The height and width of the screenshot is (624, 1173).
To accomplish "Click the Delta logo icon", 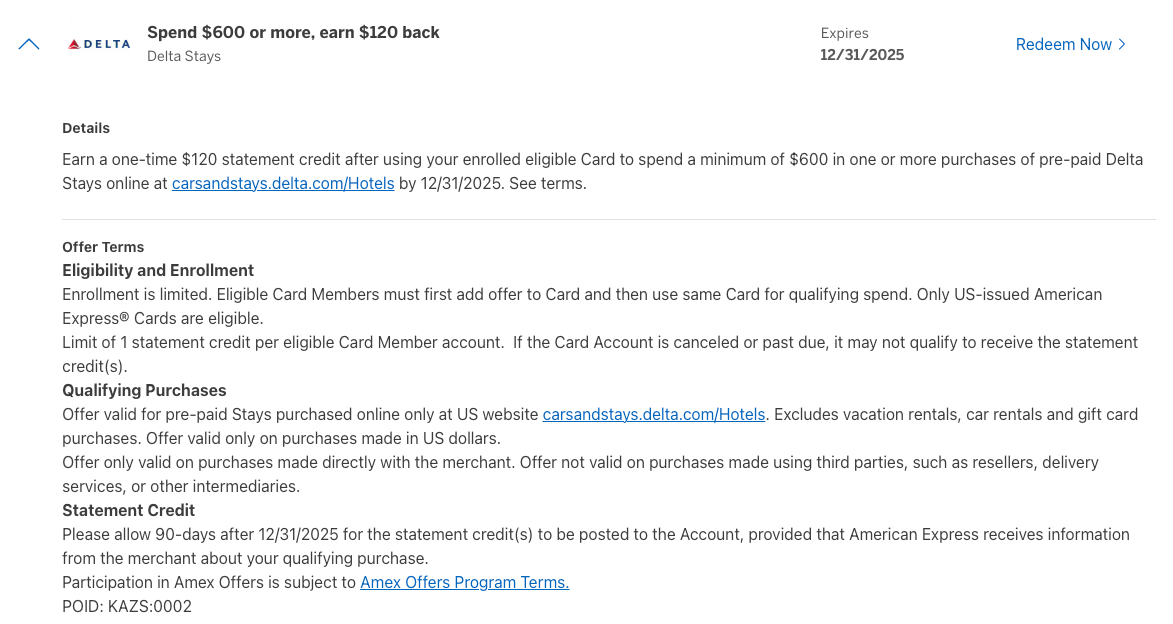I will (99, 44).
